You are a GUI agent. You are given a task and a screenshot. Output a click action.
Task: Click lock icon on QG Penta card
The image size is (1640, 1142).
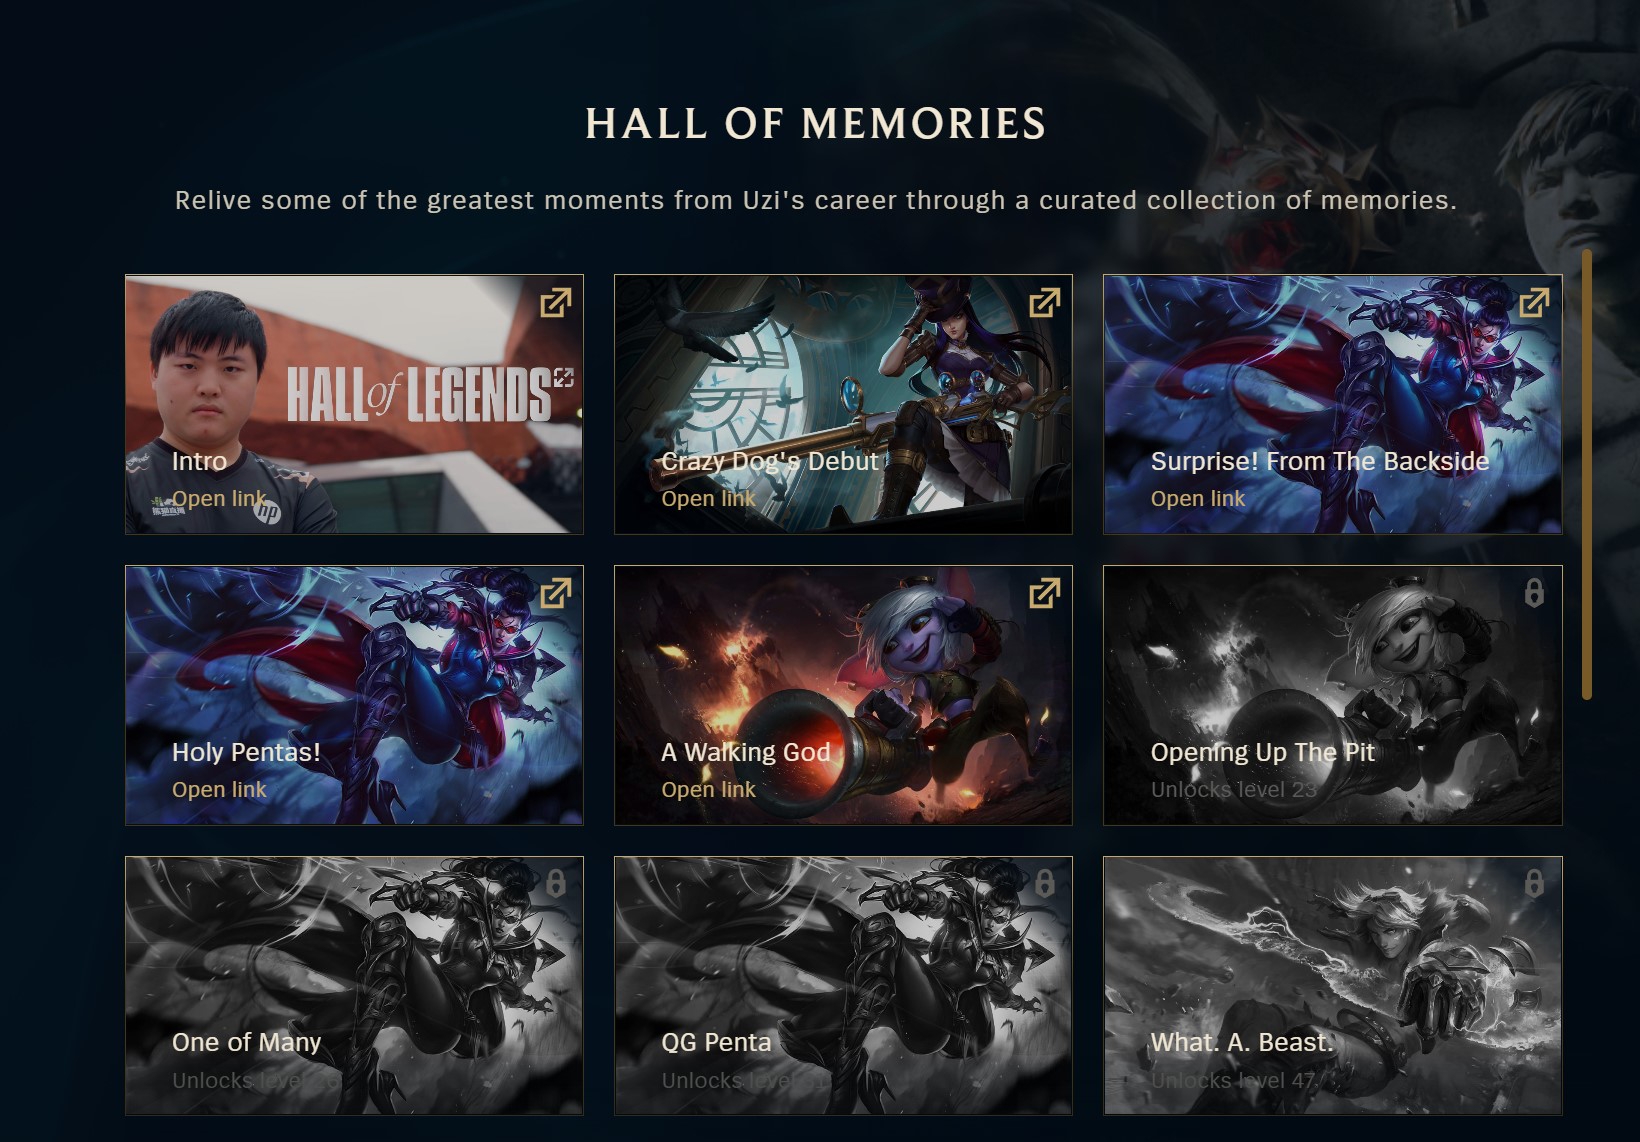click(x=1045, y=883)
